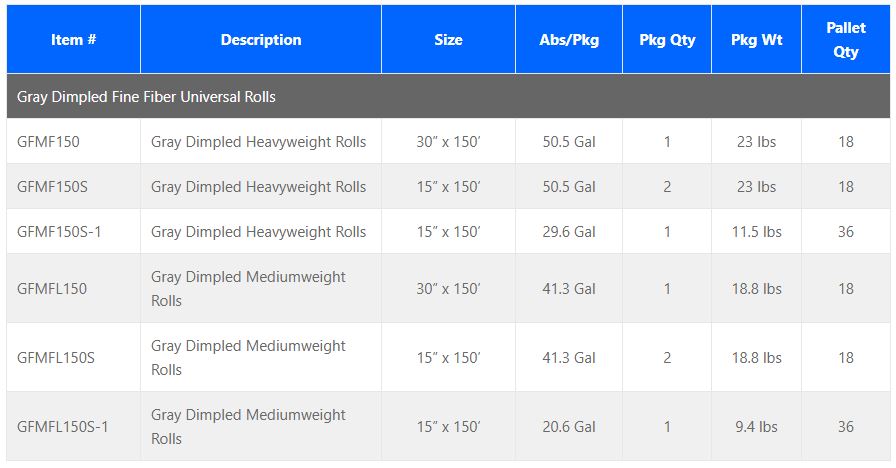
Task: Click the Item # column header
Action: [73, 40]
